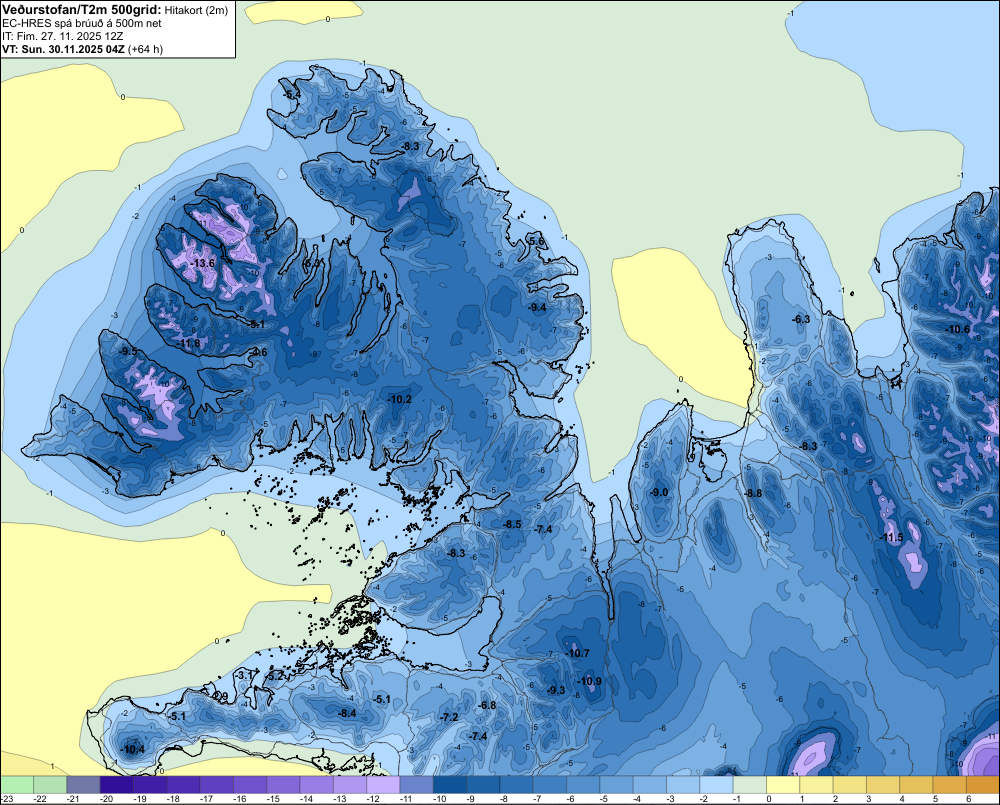Screen dimensions: 1000x805
Task: Select the dark blue legend swatch labeled -10
Action: (450, 785)
